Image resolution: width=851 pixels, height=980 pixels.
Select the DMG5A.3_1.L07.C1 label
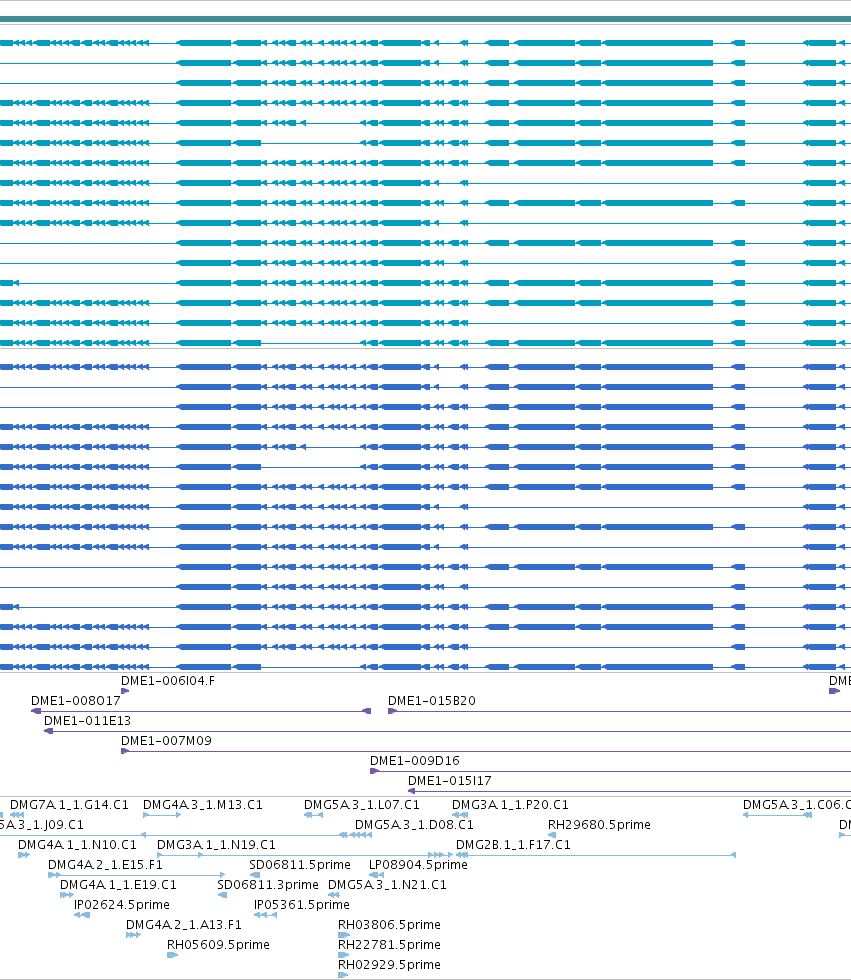[x=362, y=804]
